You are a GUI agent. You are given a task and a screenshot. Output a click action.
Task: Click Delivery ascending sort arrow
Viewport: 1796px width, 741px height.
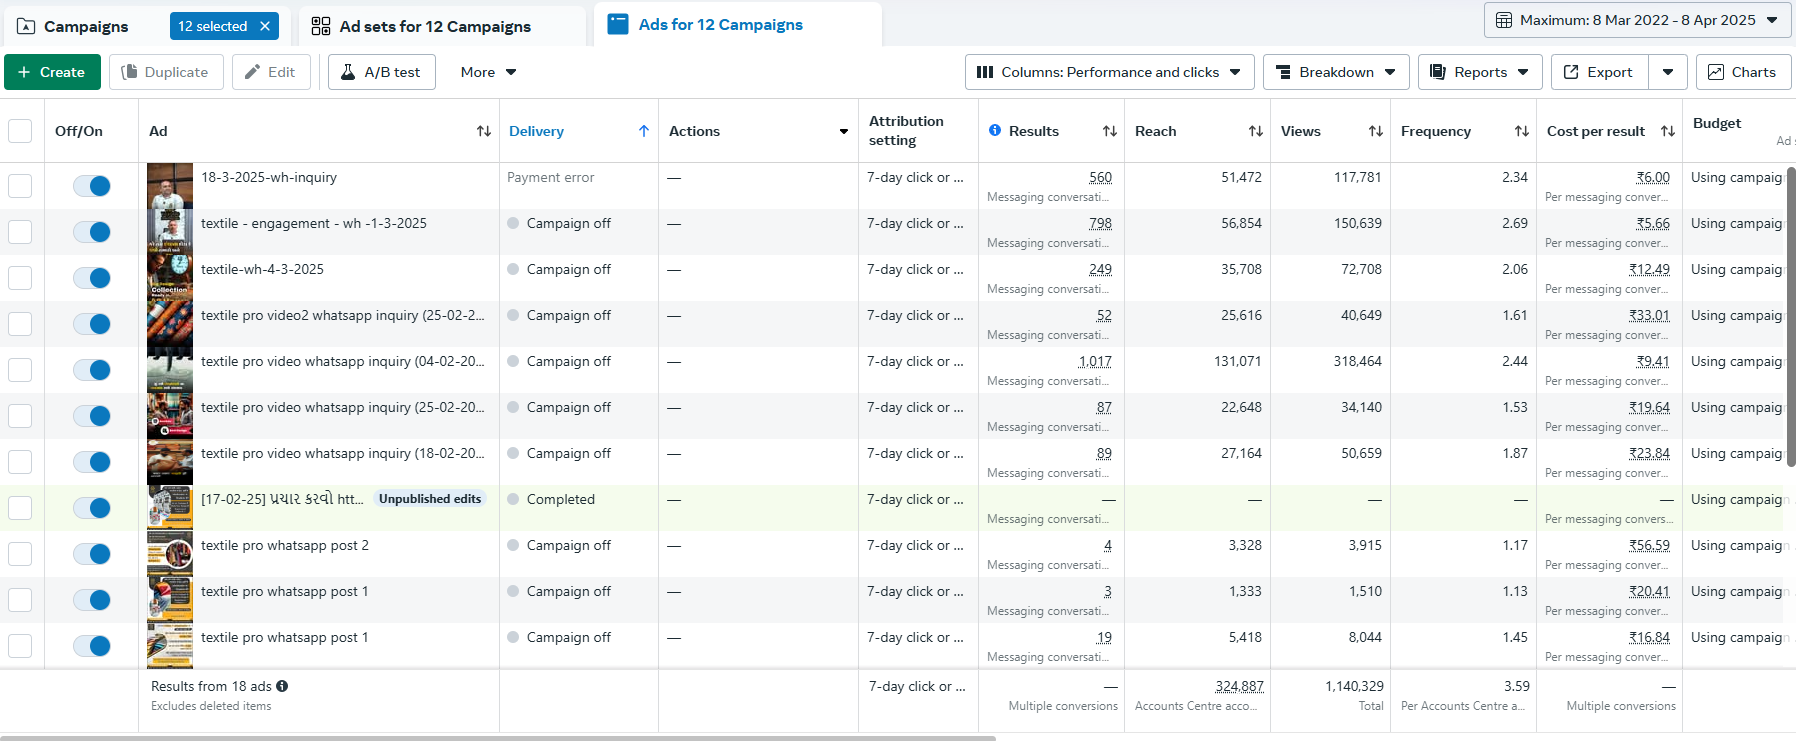(644, 131)
